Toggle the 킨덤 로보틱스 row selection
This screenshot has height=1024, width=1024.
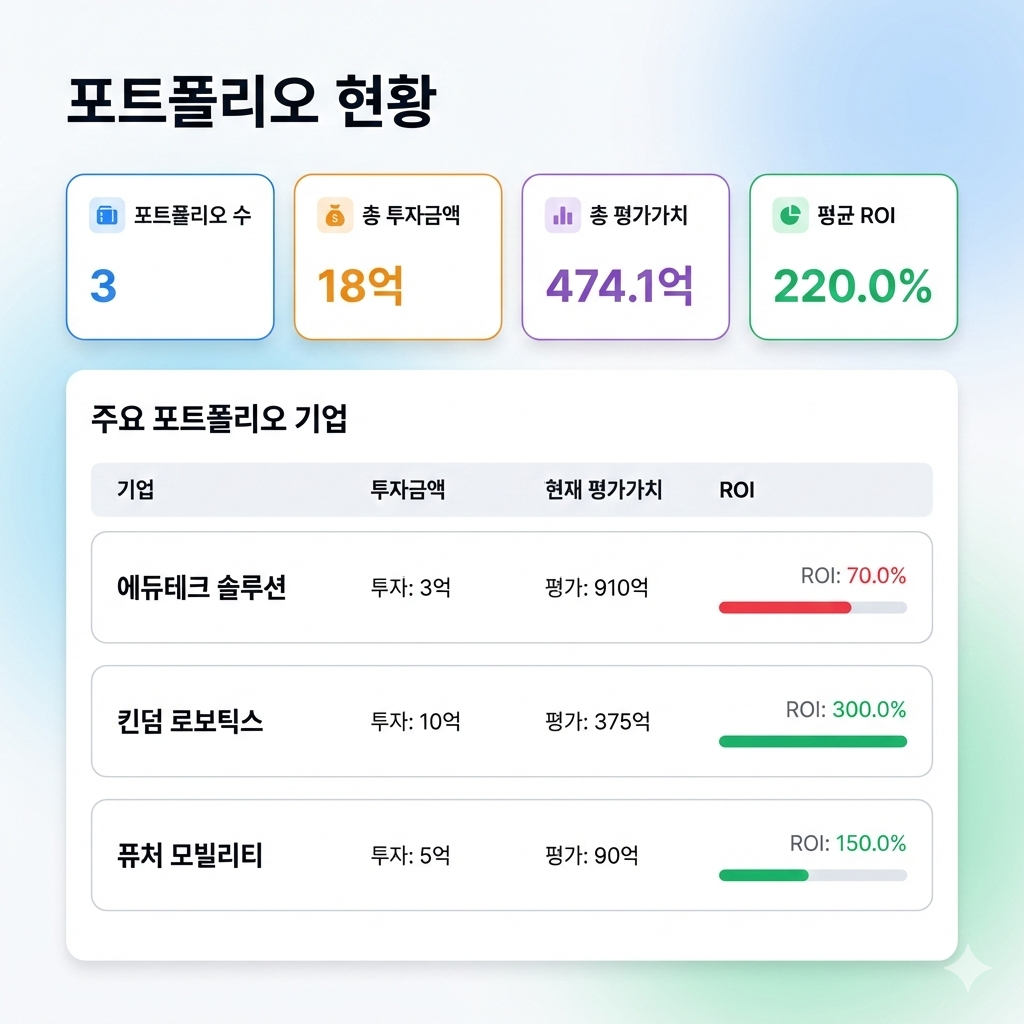point(512,721)
